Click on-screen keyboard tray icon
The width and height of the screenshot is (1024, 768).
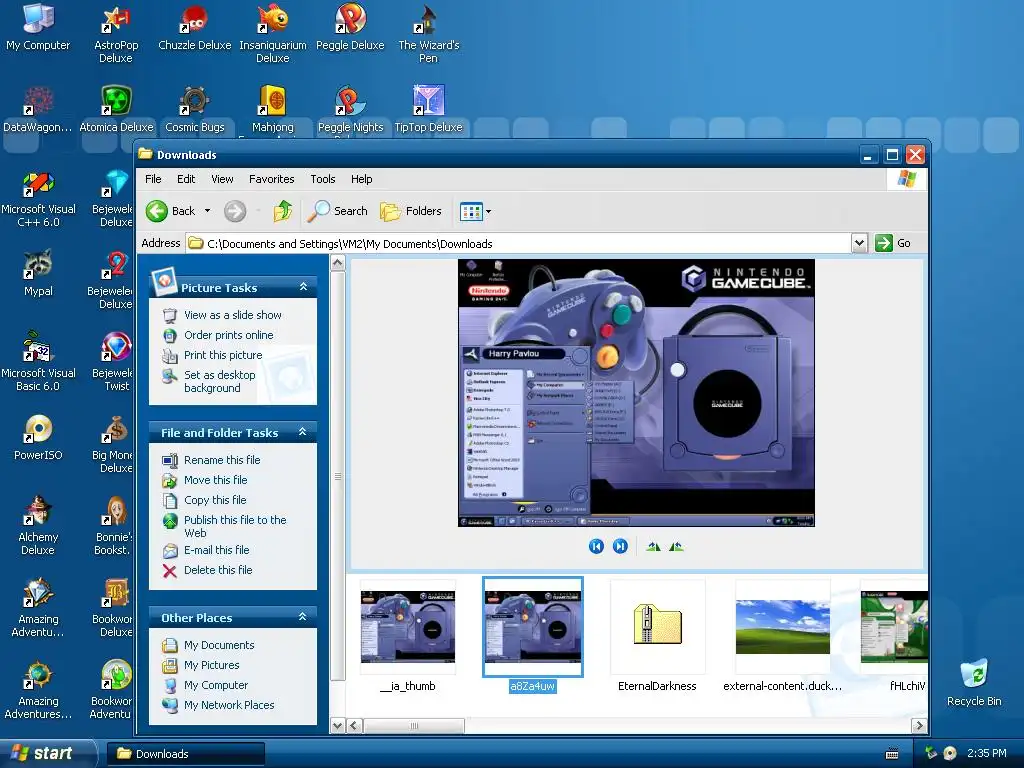(892, 754)
